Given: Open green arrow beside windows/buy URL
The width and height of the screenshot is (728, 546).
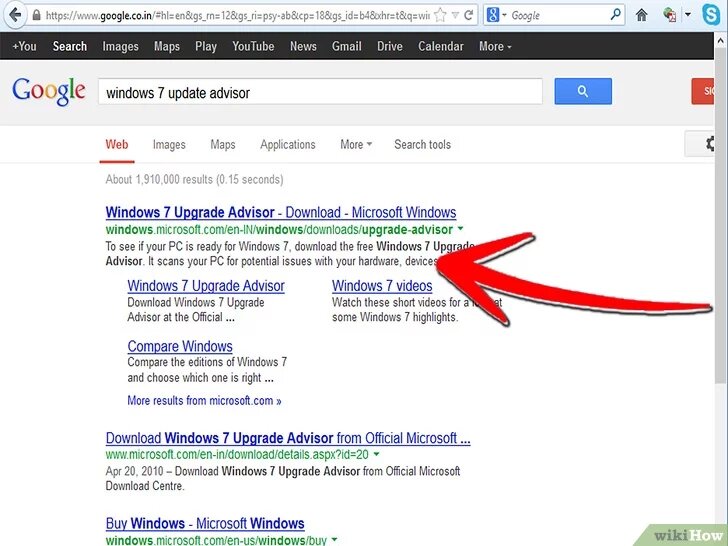Looking at the screenshot, I should 334,540.
